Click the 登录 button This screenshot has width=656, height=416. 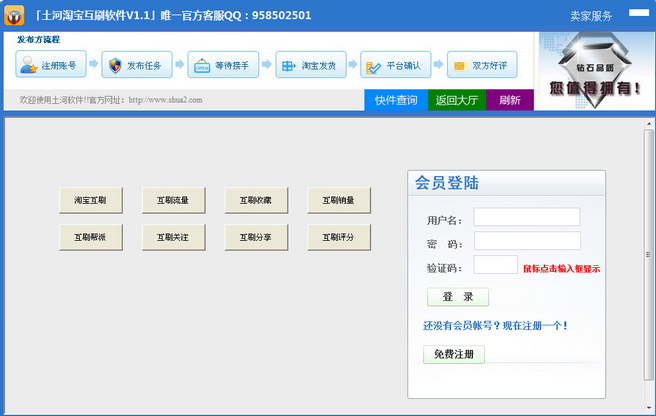458,297
